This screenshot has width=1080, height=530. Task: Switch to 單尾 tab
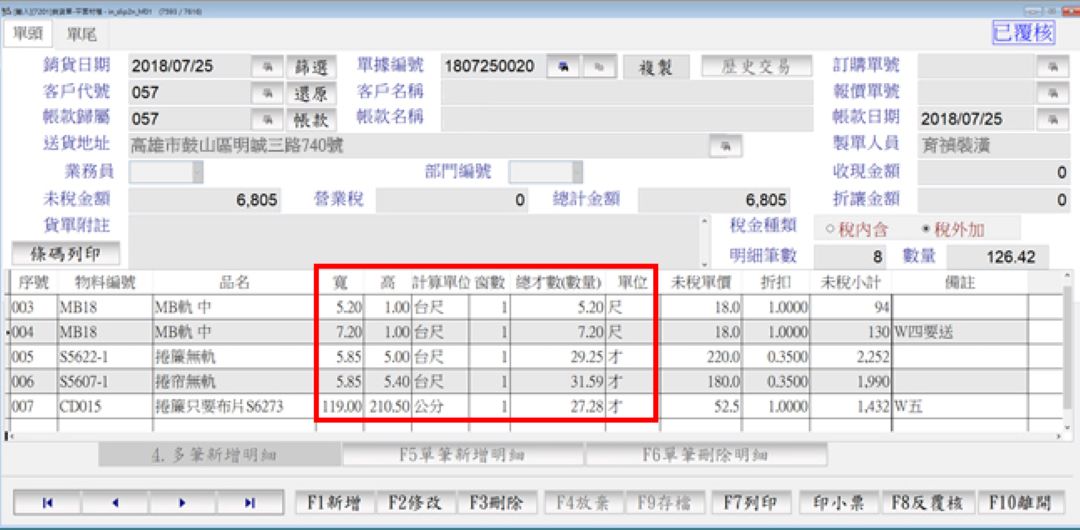click(81, 34)
